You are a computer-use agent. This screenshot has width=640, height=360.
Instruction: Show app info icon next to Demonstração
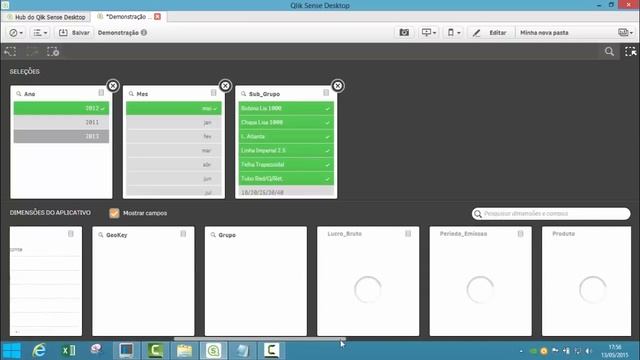(x=144, y=33)
